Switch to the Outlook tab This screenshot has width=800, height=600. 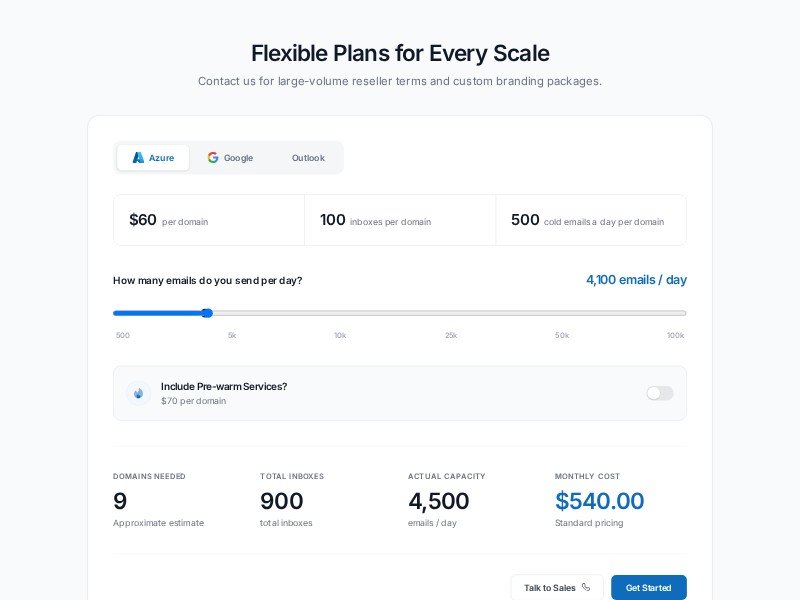[x=308, y=158]
